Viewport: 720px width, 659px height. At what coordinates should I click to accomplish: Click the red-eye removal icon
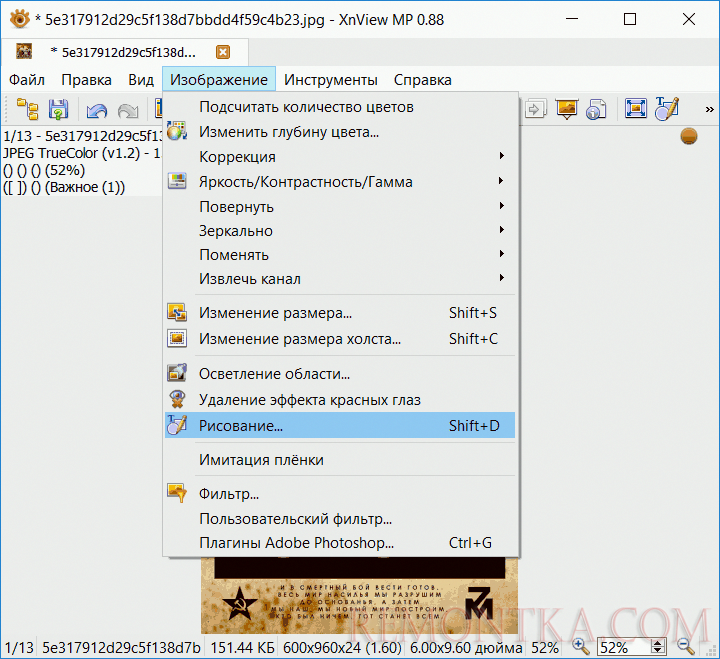click(x=177, y=399)
